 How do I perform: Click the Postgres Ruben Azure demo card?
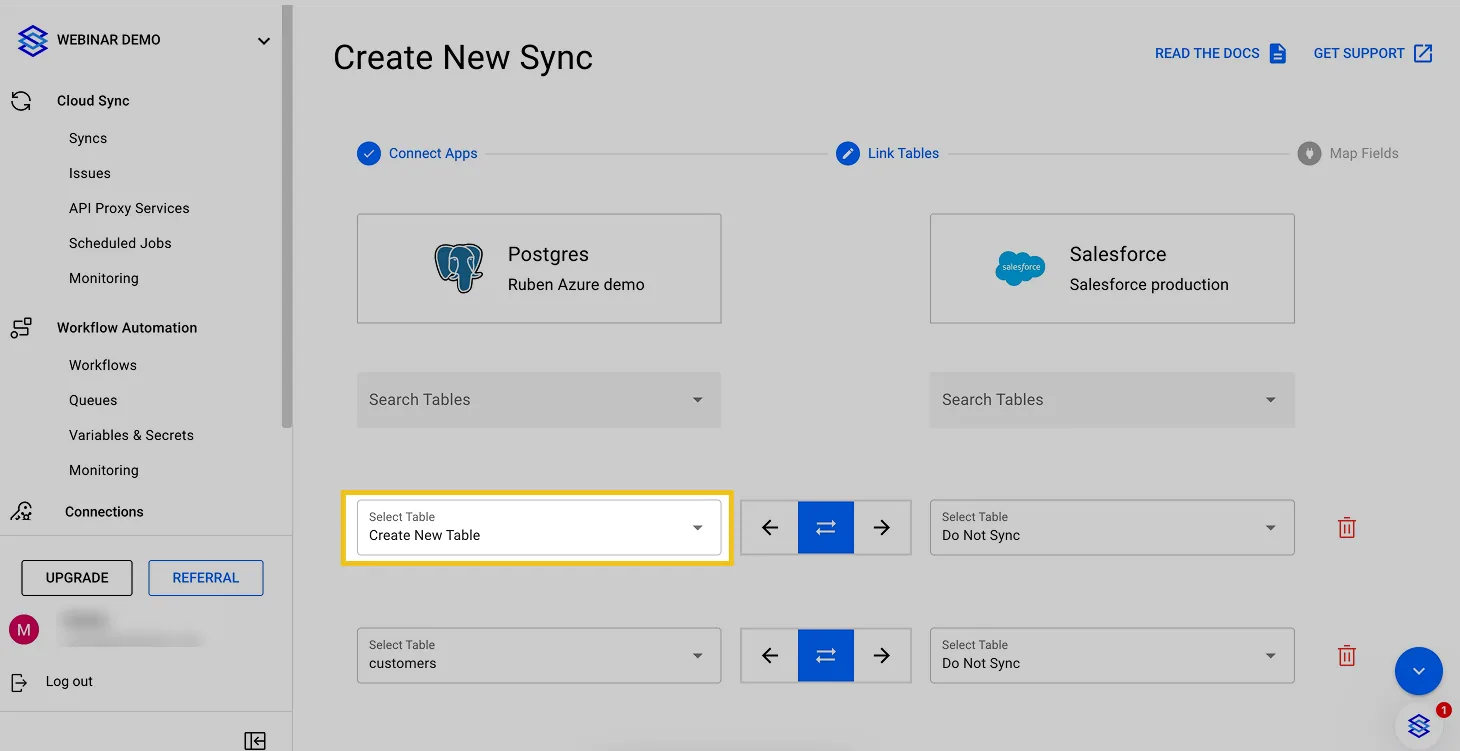point(539,268)
